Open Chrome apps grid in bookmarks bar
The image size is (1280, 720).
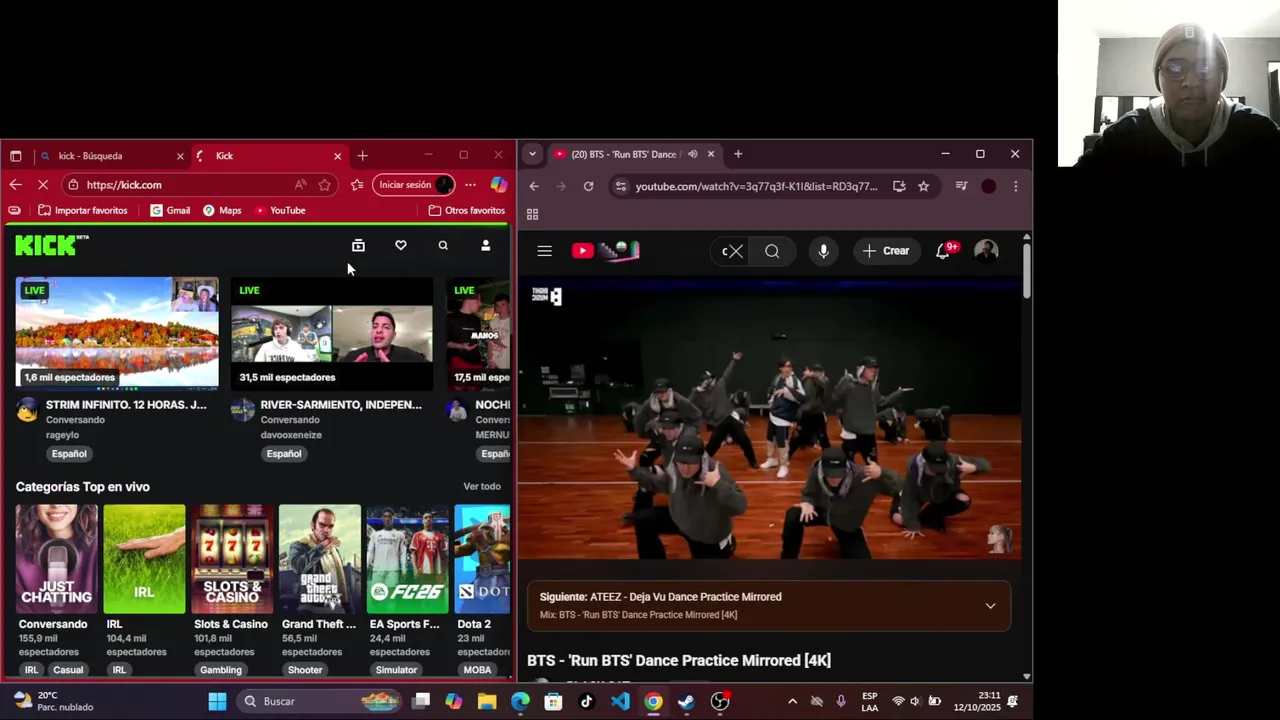tap(532, 214)
